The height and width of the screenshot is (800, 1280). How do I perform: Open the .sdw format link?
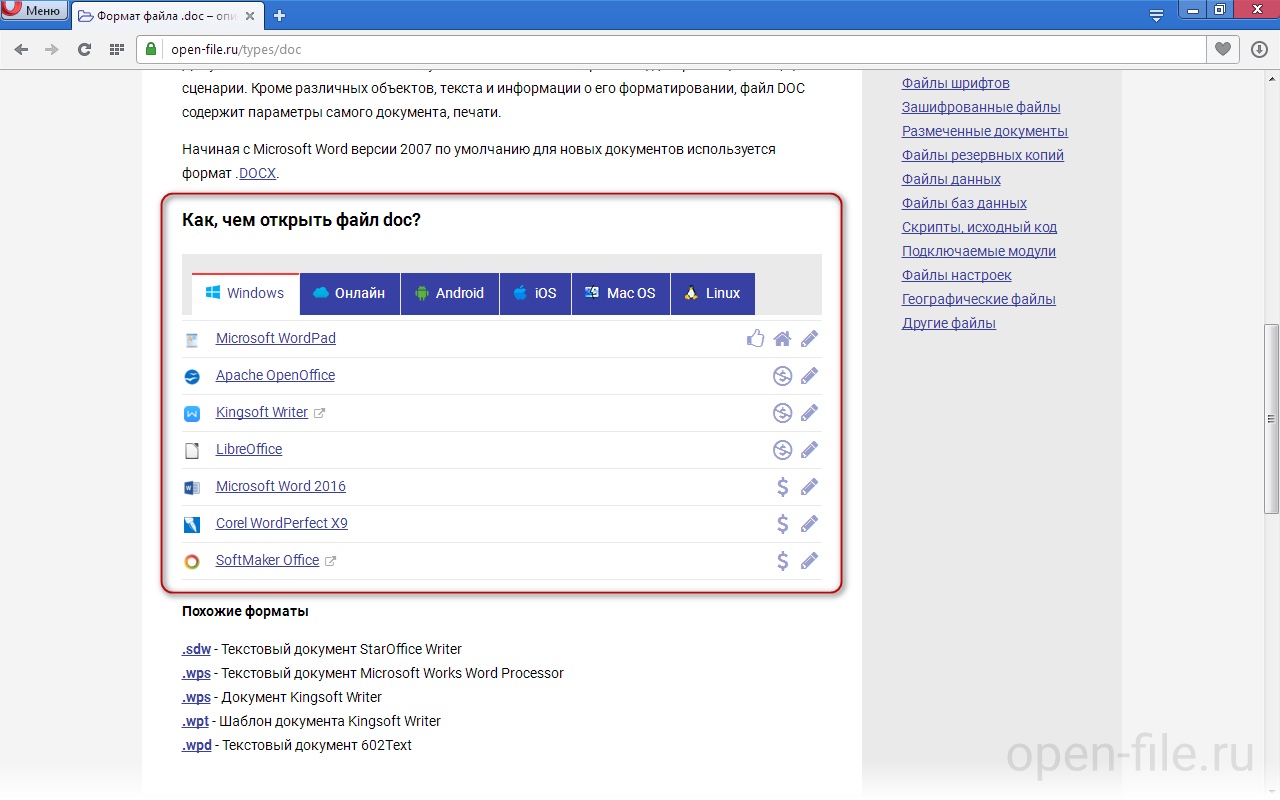(x=197, y=649)
